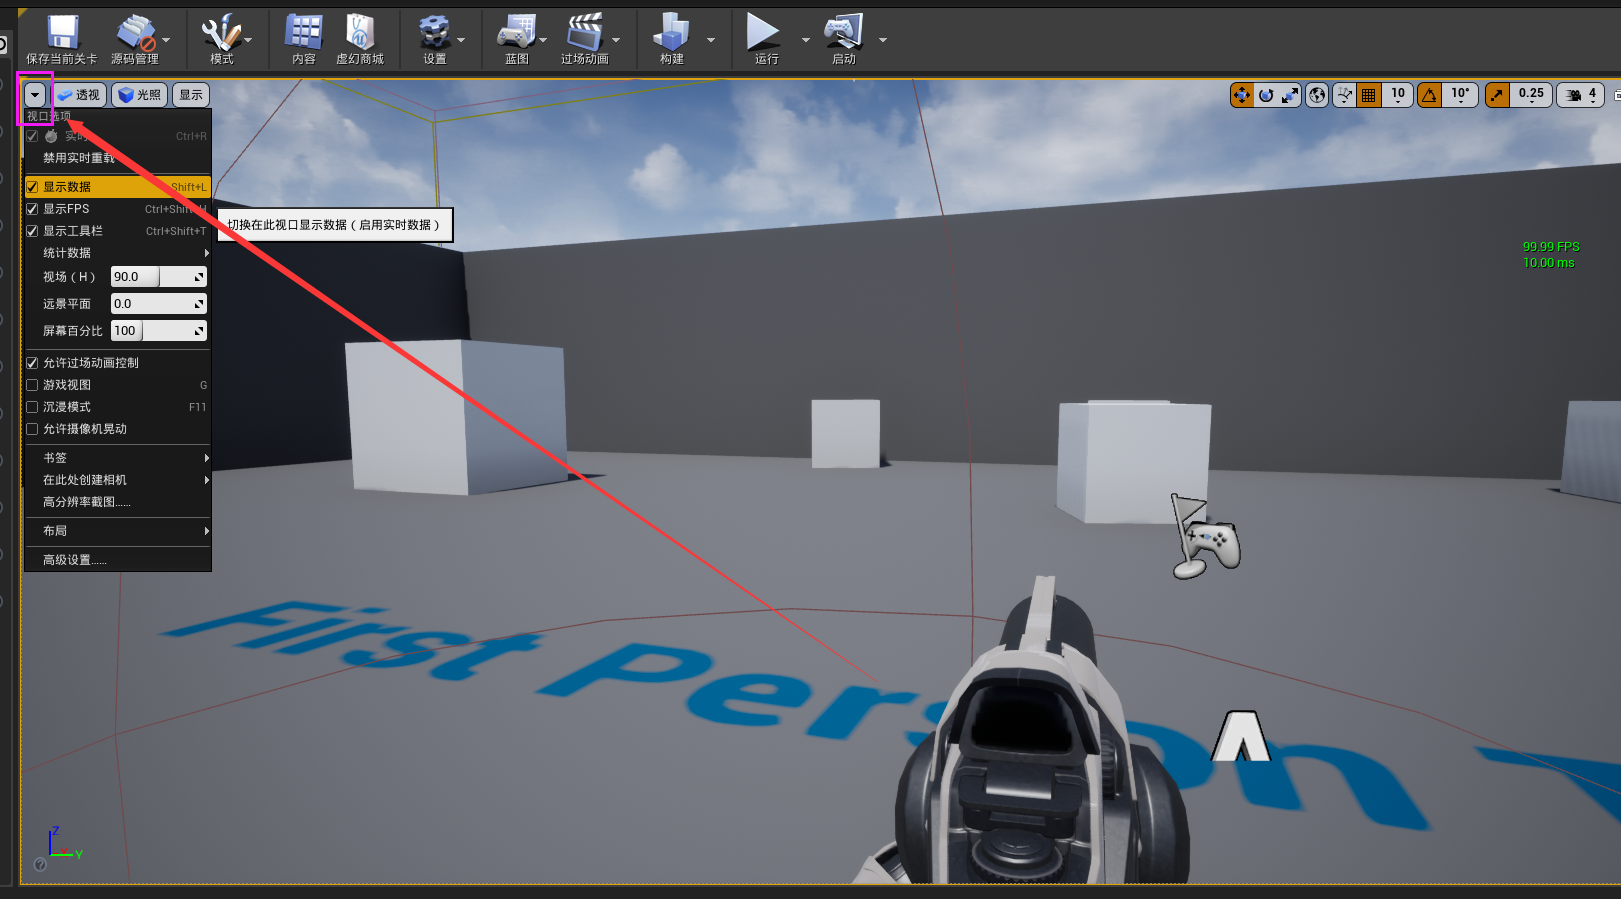Open the 统计数据 submenu
The image size is (1621, 899).
(117, 253)
